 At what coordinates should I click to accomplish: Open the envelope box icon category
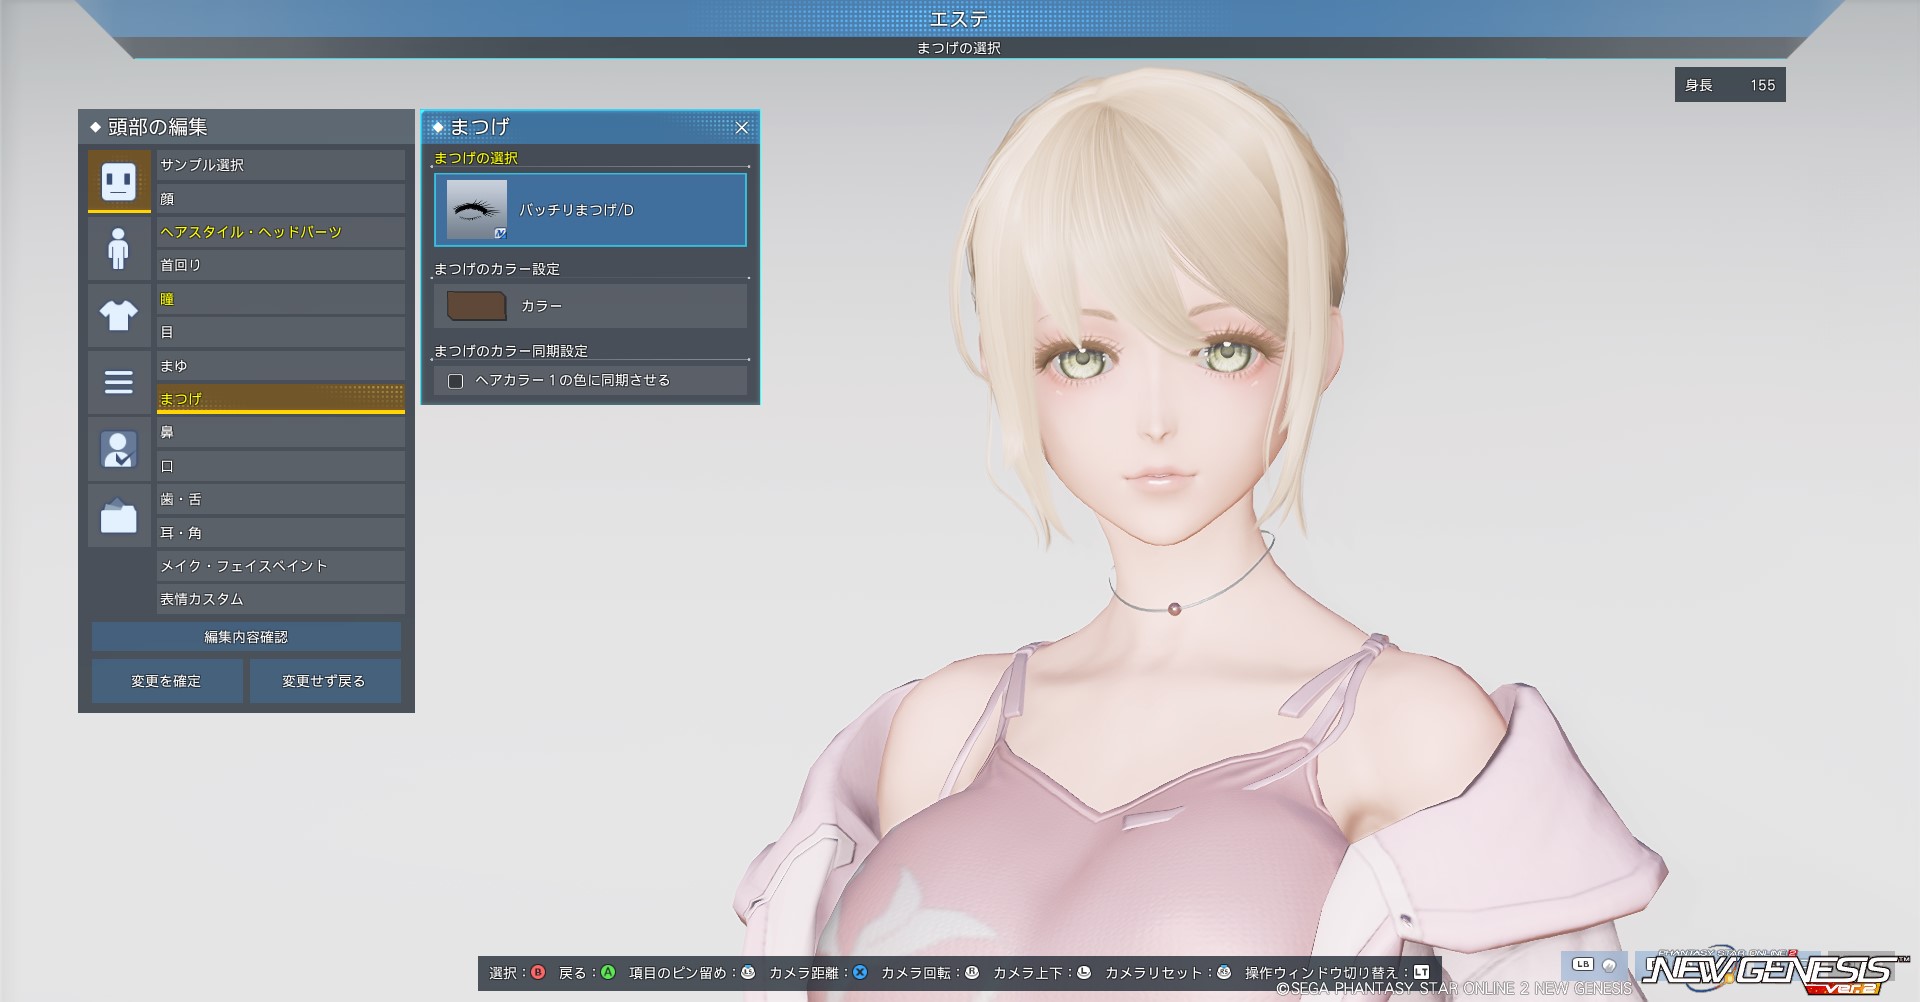[119, 516]
